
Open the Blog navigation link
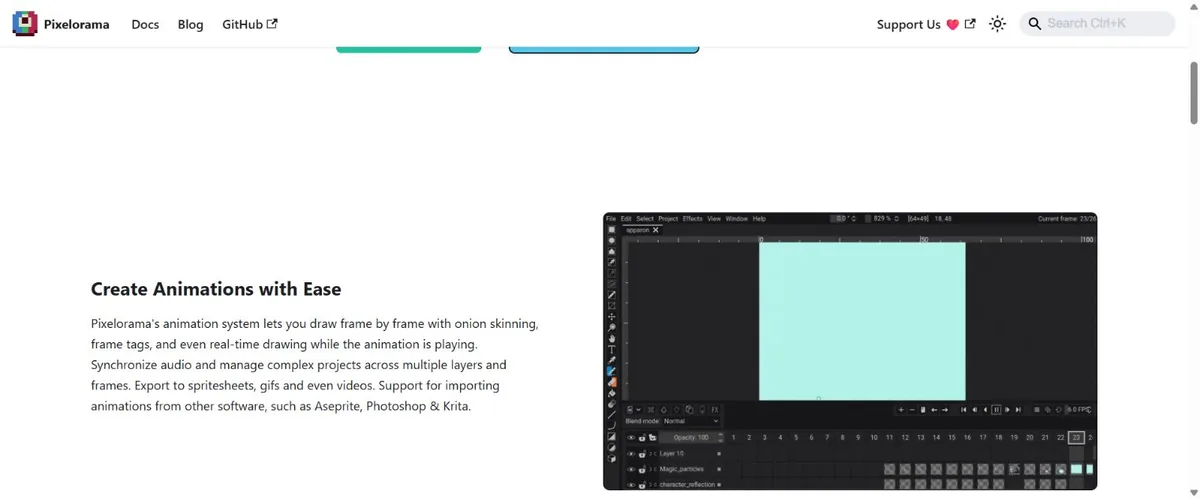(x=190, y=24)
